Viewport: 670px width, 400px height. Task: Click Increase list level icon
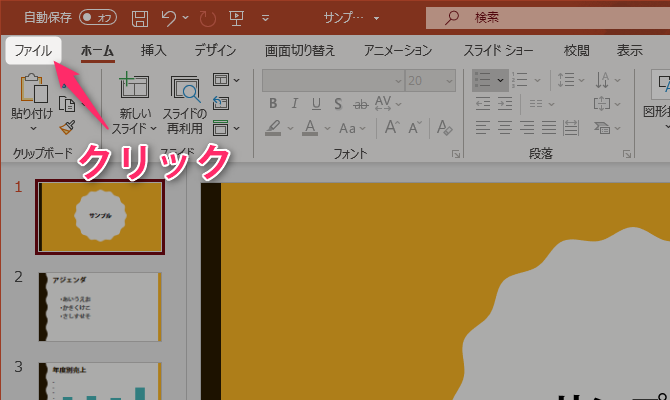click(505, 104)
